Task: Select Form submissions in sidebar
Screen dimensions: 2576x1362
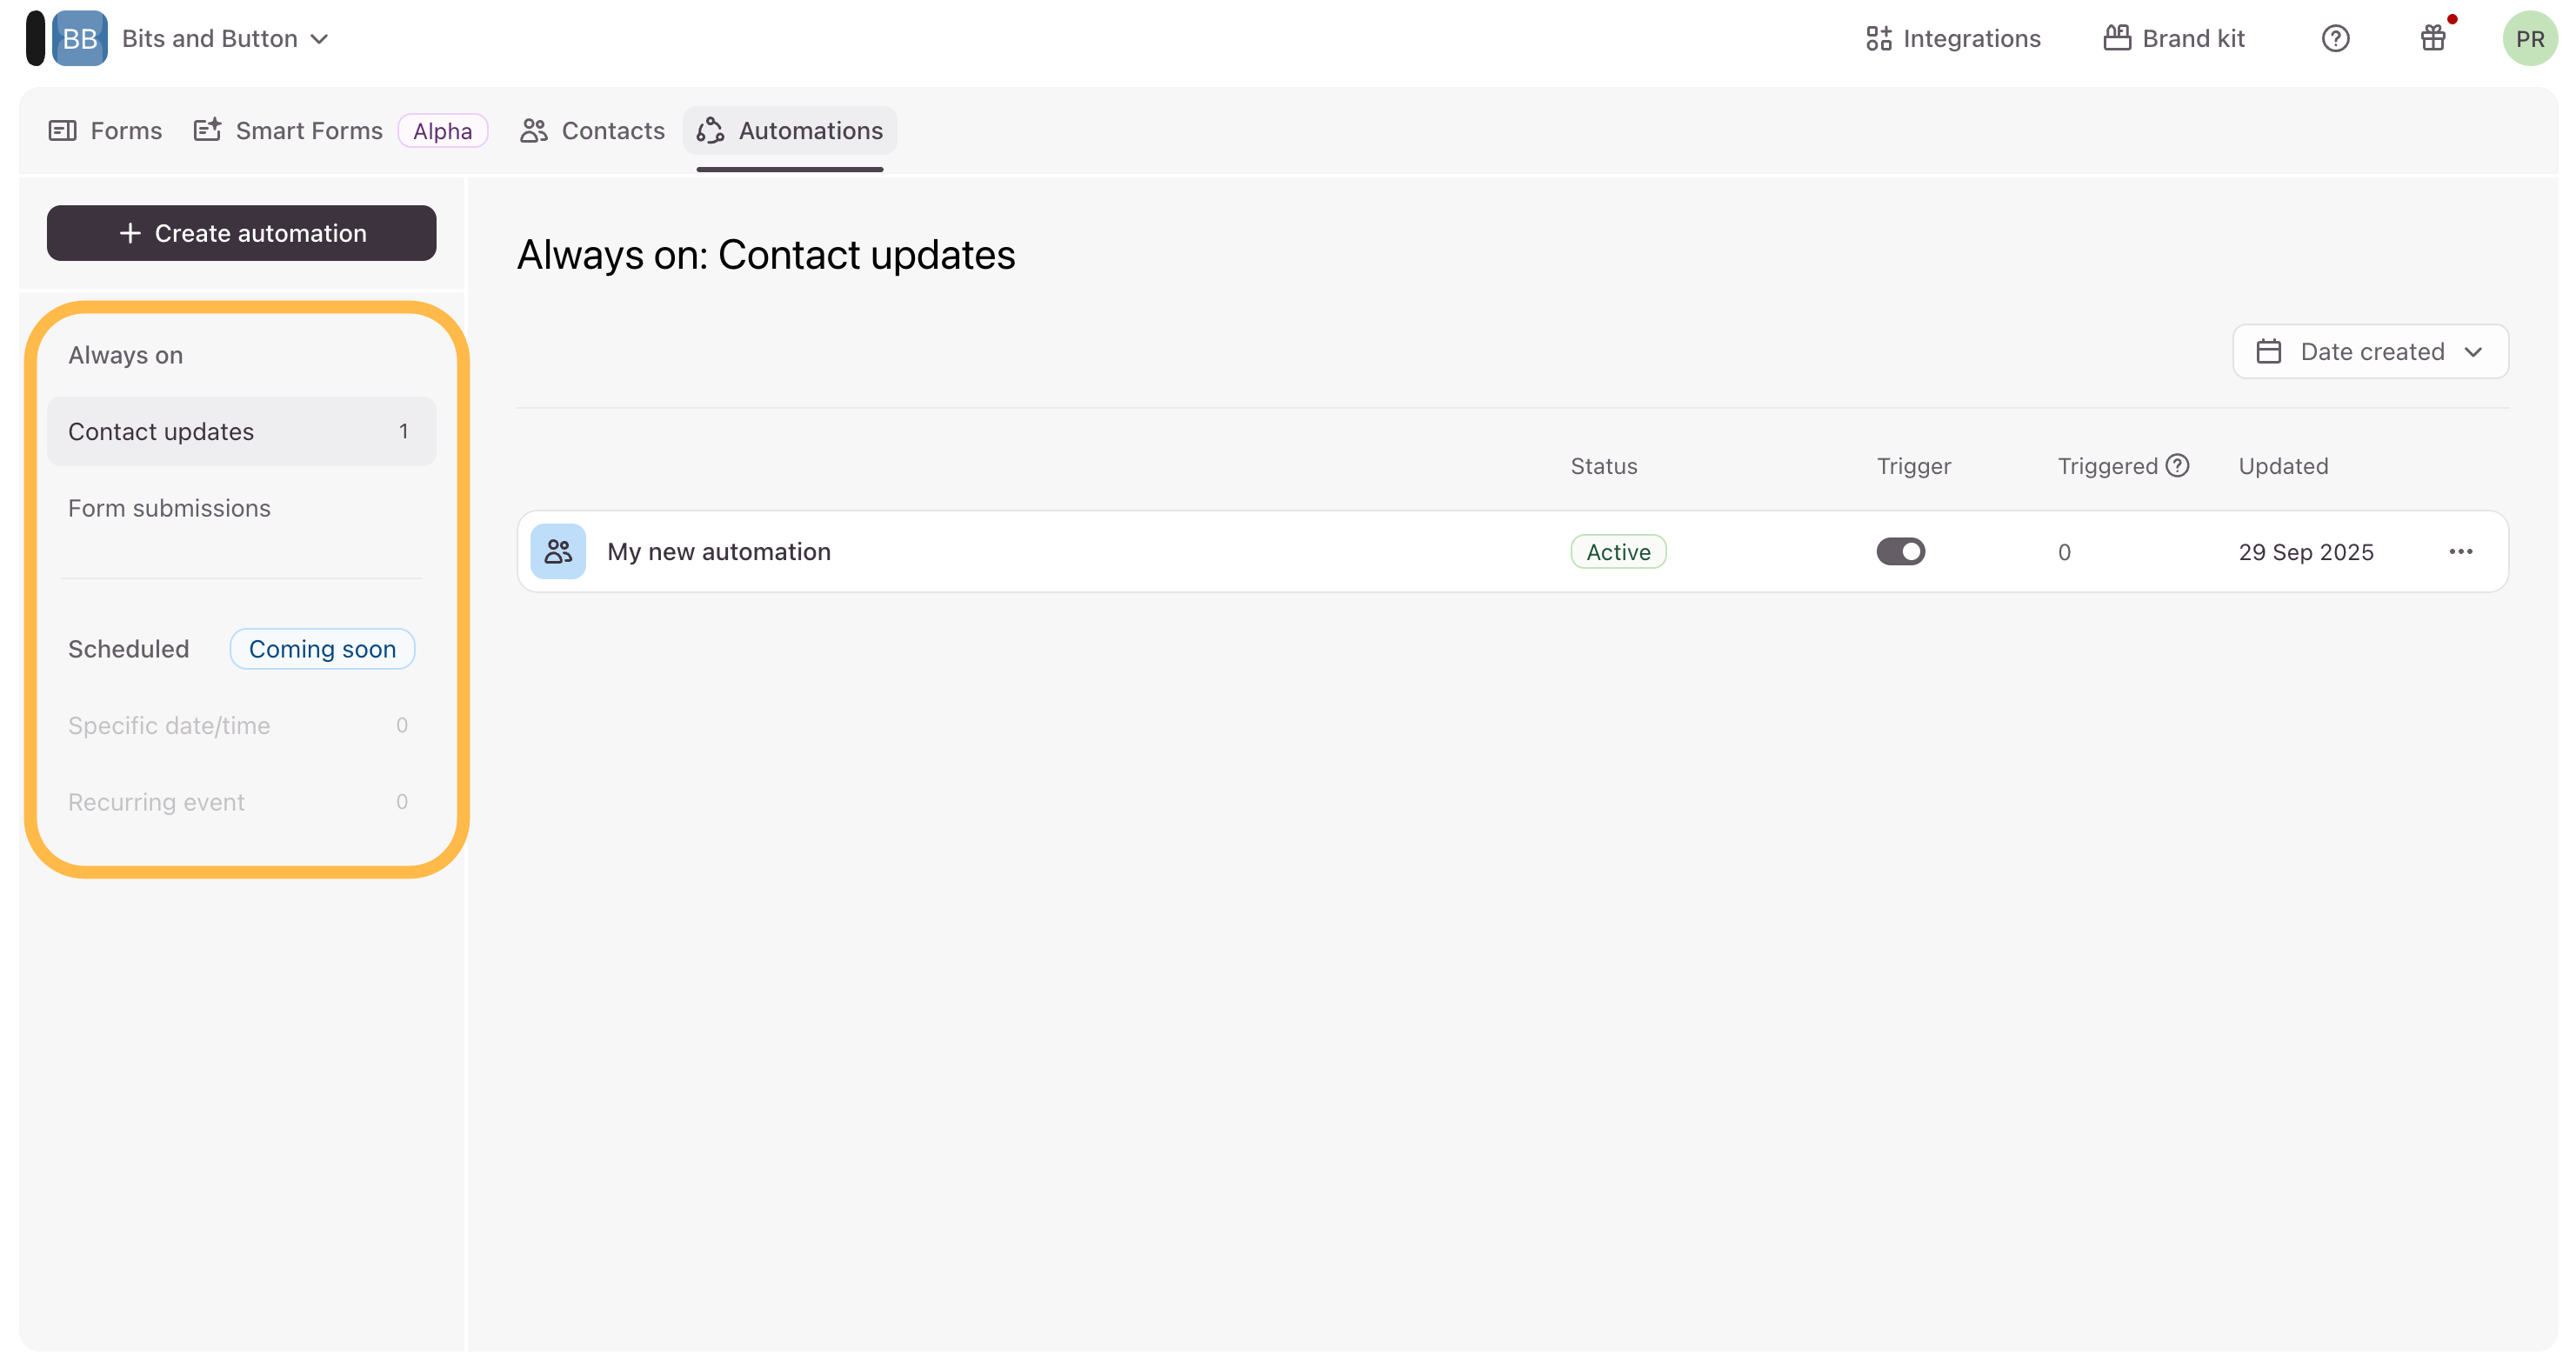Action: coord(169,508)
